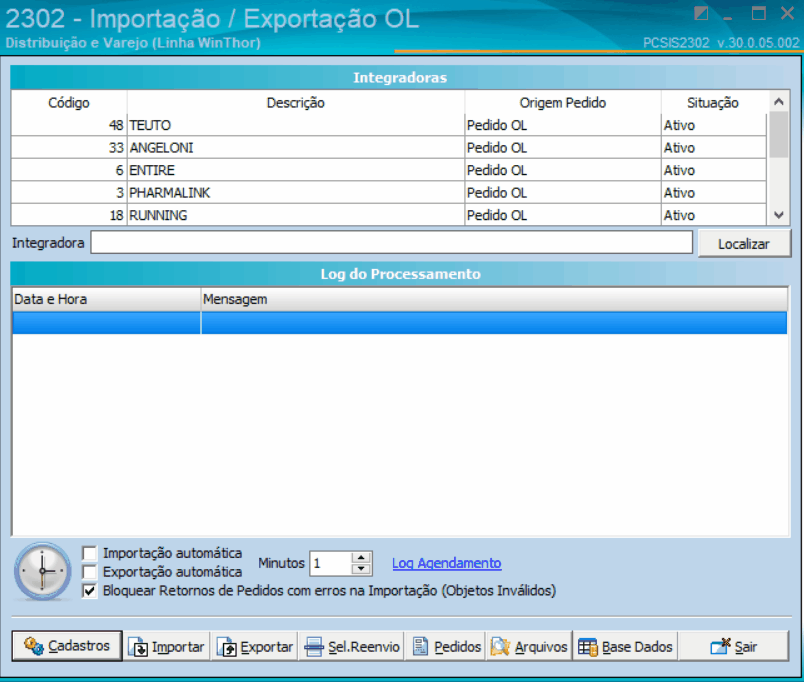Sort by the Código column header
The height and width of the screenshot is (682, 804).
(x=69, y=103)
